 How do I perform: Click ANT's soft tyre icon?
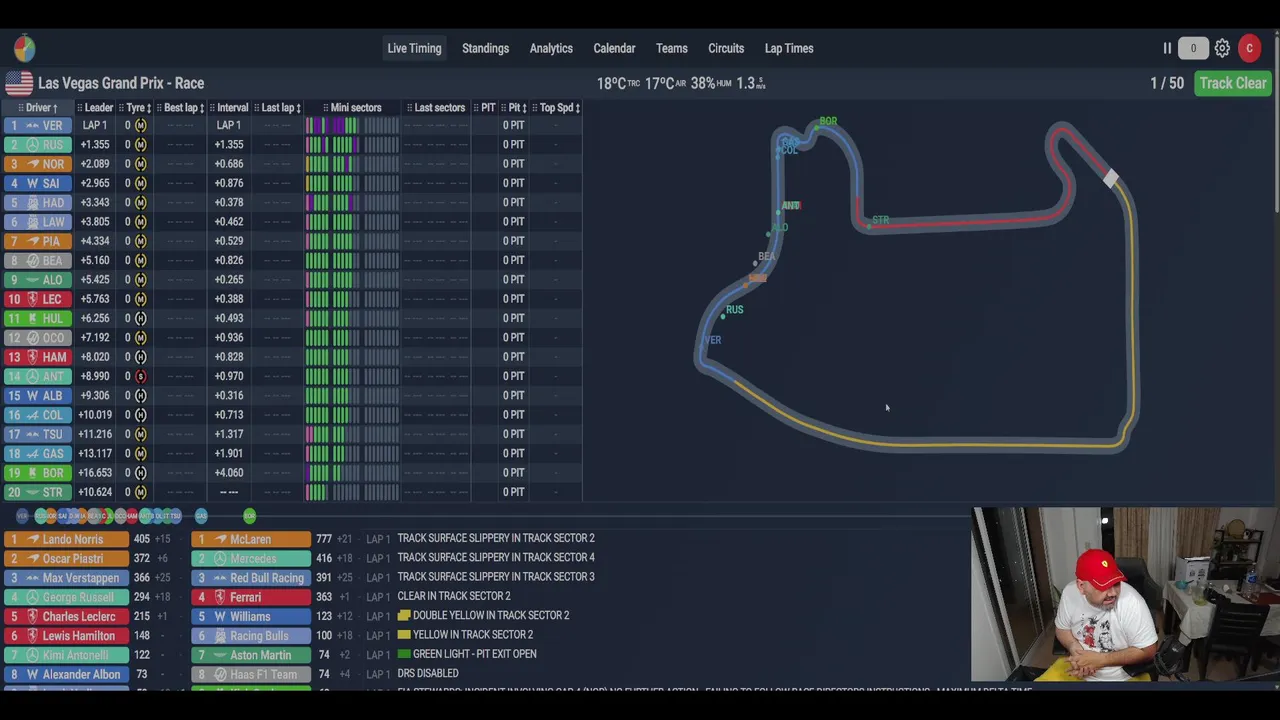(140, 376)
